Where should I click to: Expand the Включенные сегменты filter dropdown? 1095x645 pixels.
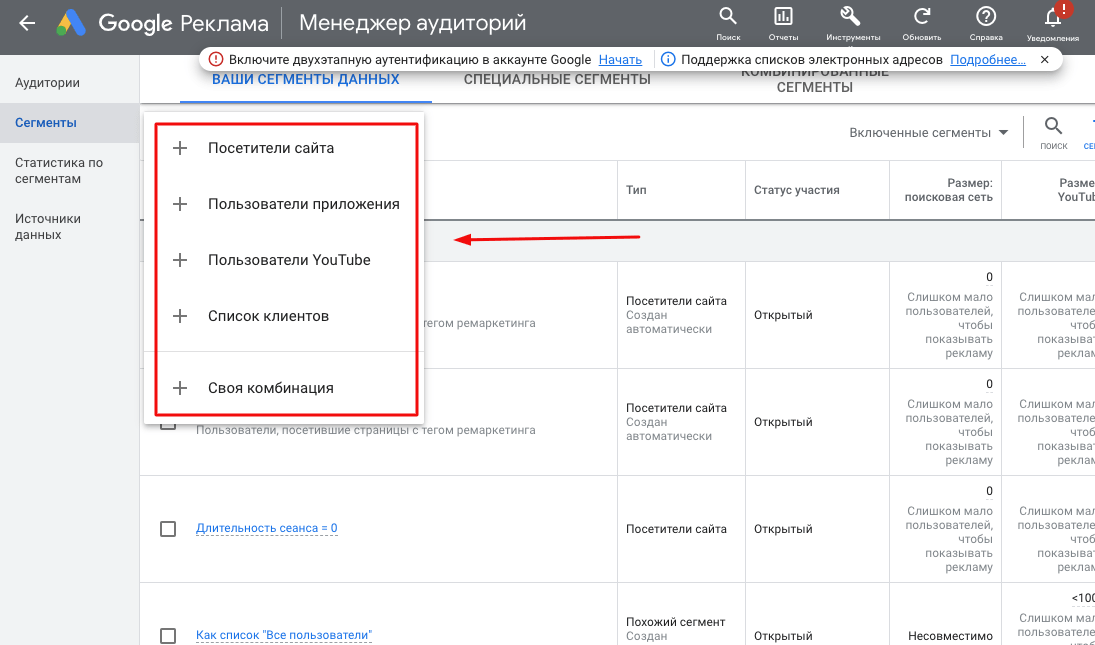coord(929,133)
